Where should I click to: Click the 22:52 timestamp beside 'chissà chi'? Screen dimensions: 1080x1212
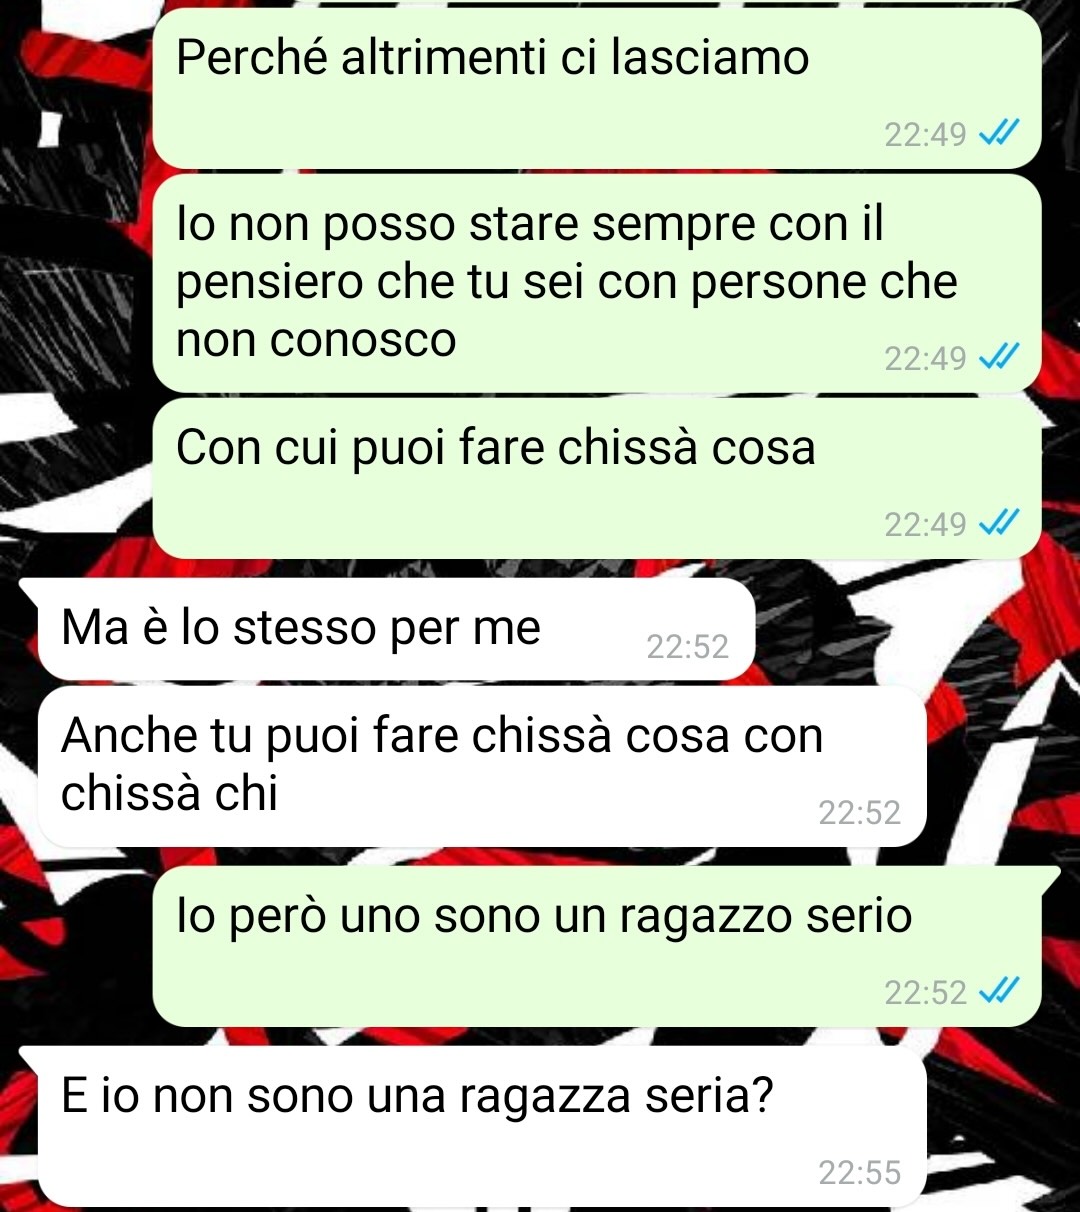click(860, 812)
